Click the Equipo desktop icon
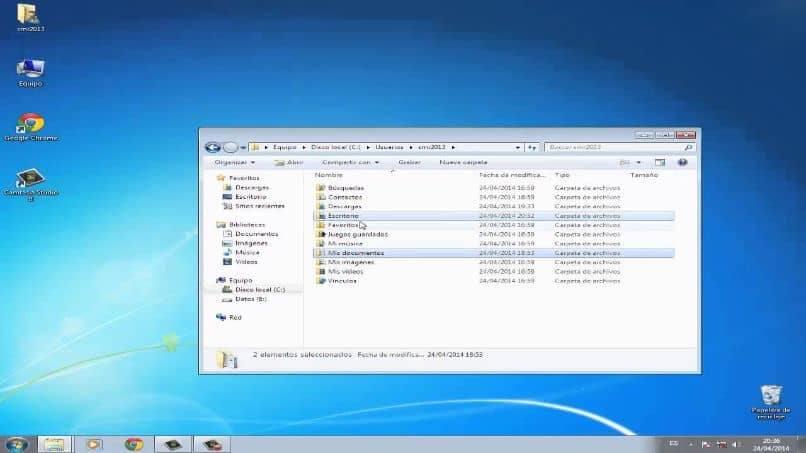Image resolution: width=806 pixels, height=453 pixels. [x=30, y=73]
